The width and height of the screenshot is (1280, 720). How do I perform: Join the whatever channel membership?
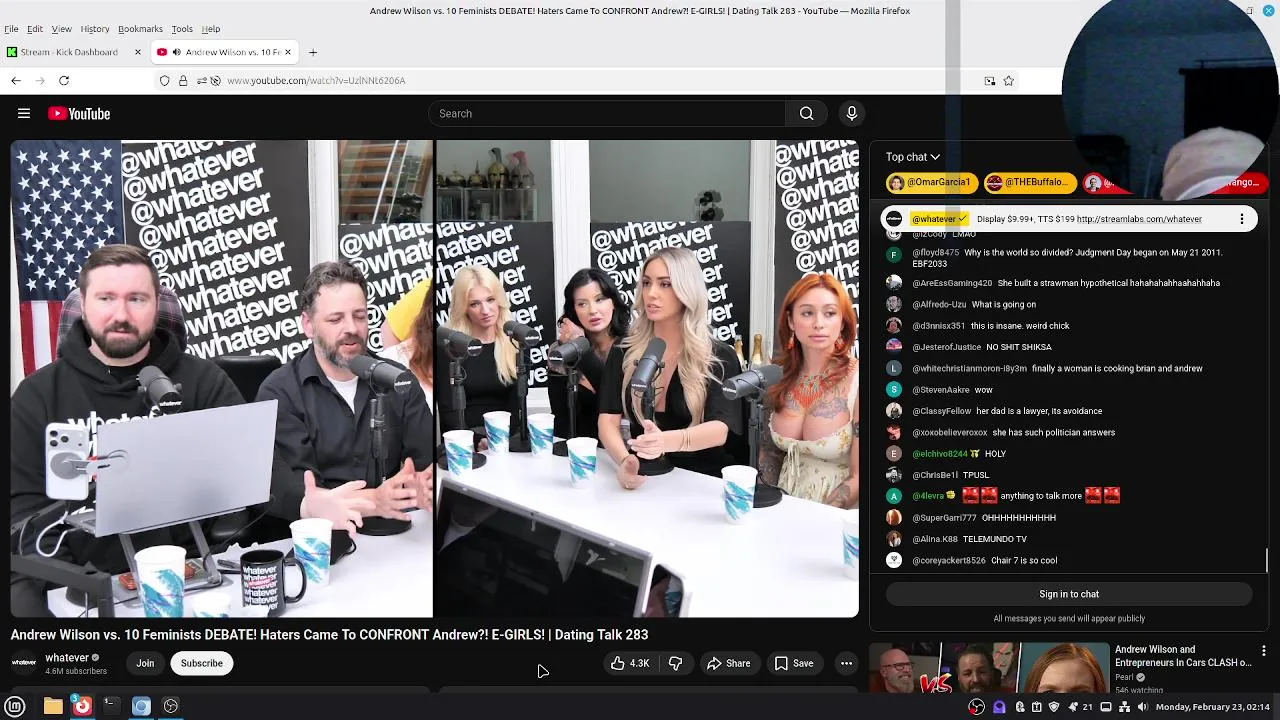[145, 663]
